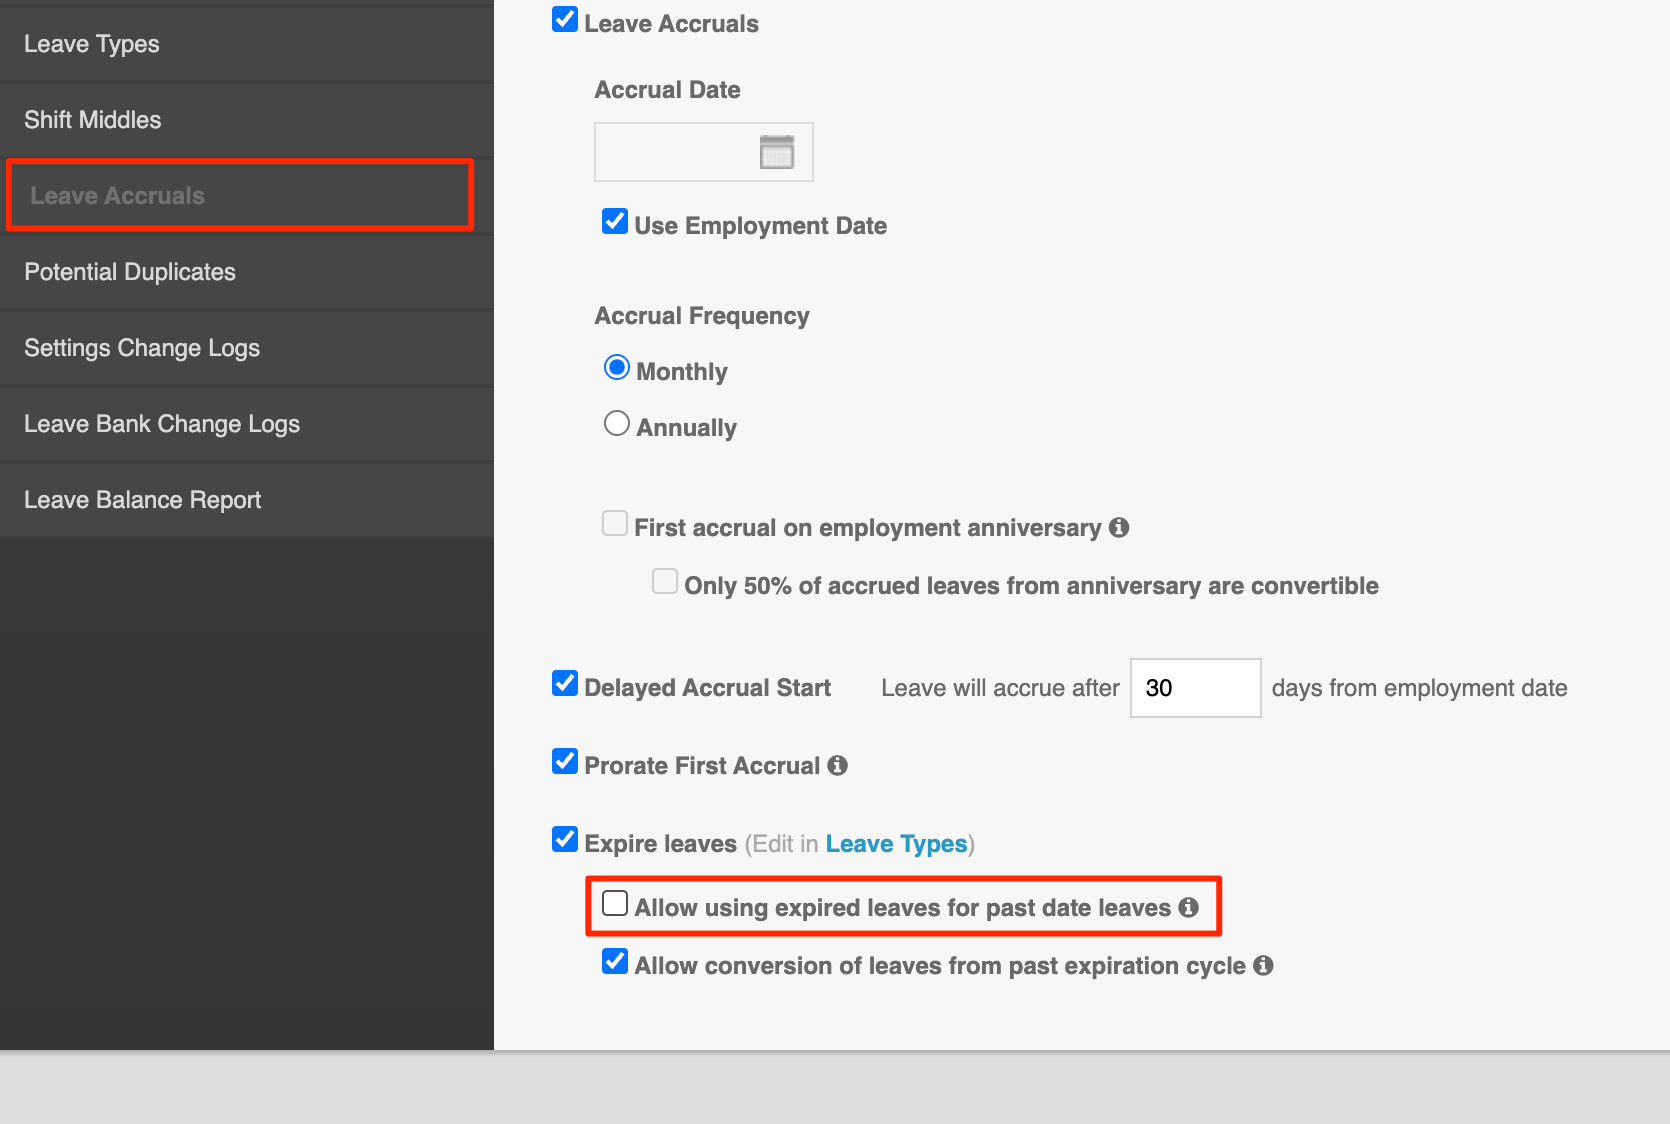The width and height of the screenshot is (1670, 1124).
Task: Uncheck allow conversion from past expiration cycle
Action: 615,962
